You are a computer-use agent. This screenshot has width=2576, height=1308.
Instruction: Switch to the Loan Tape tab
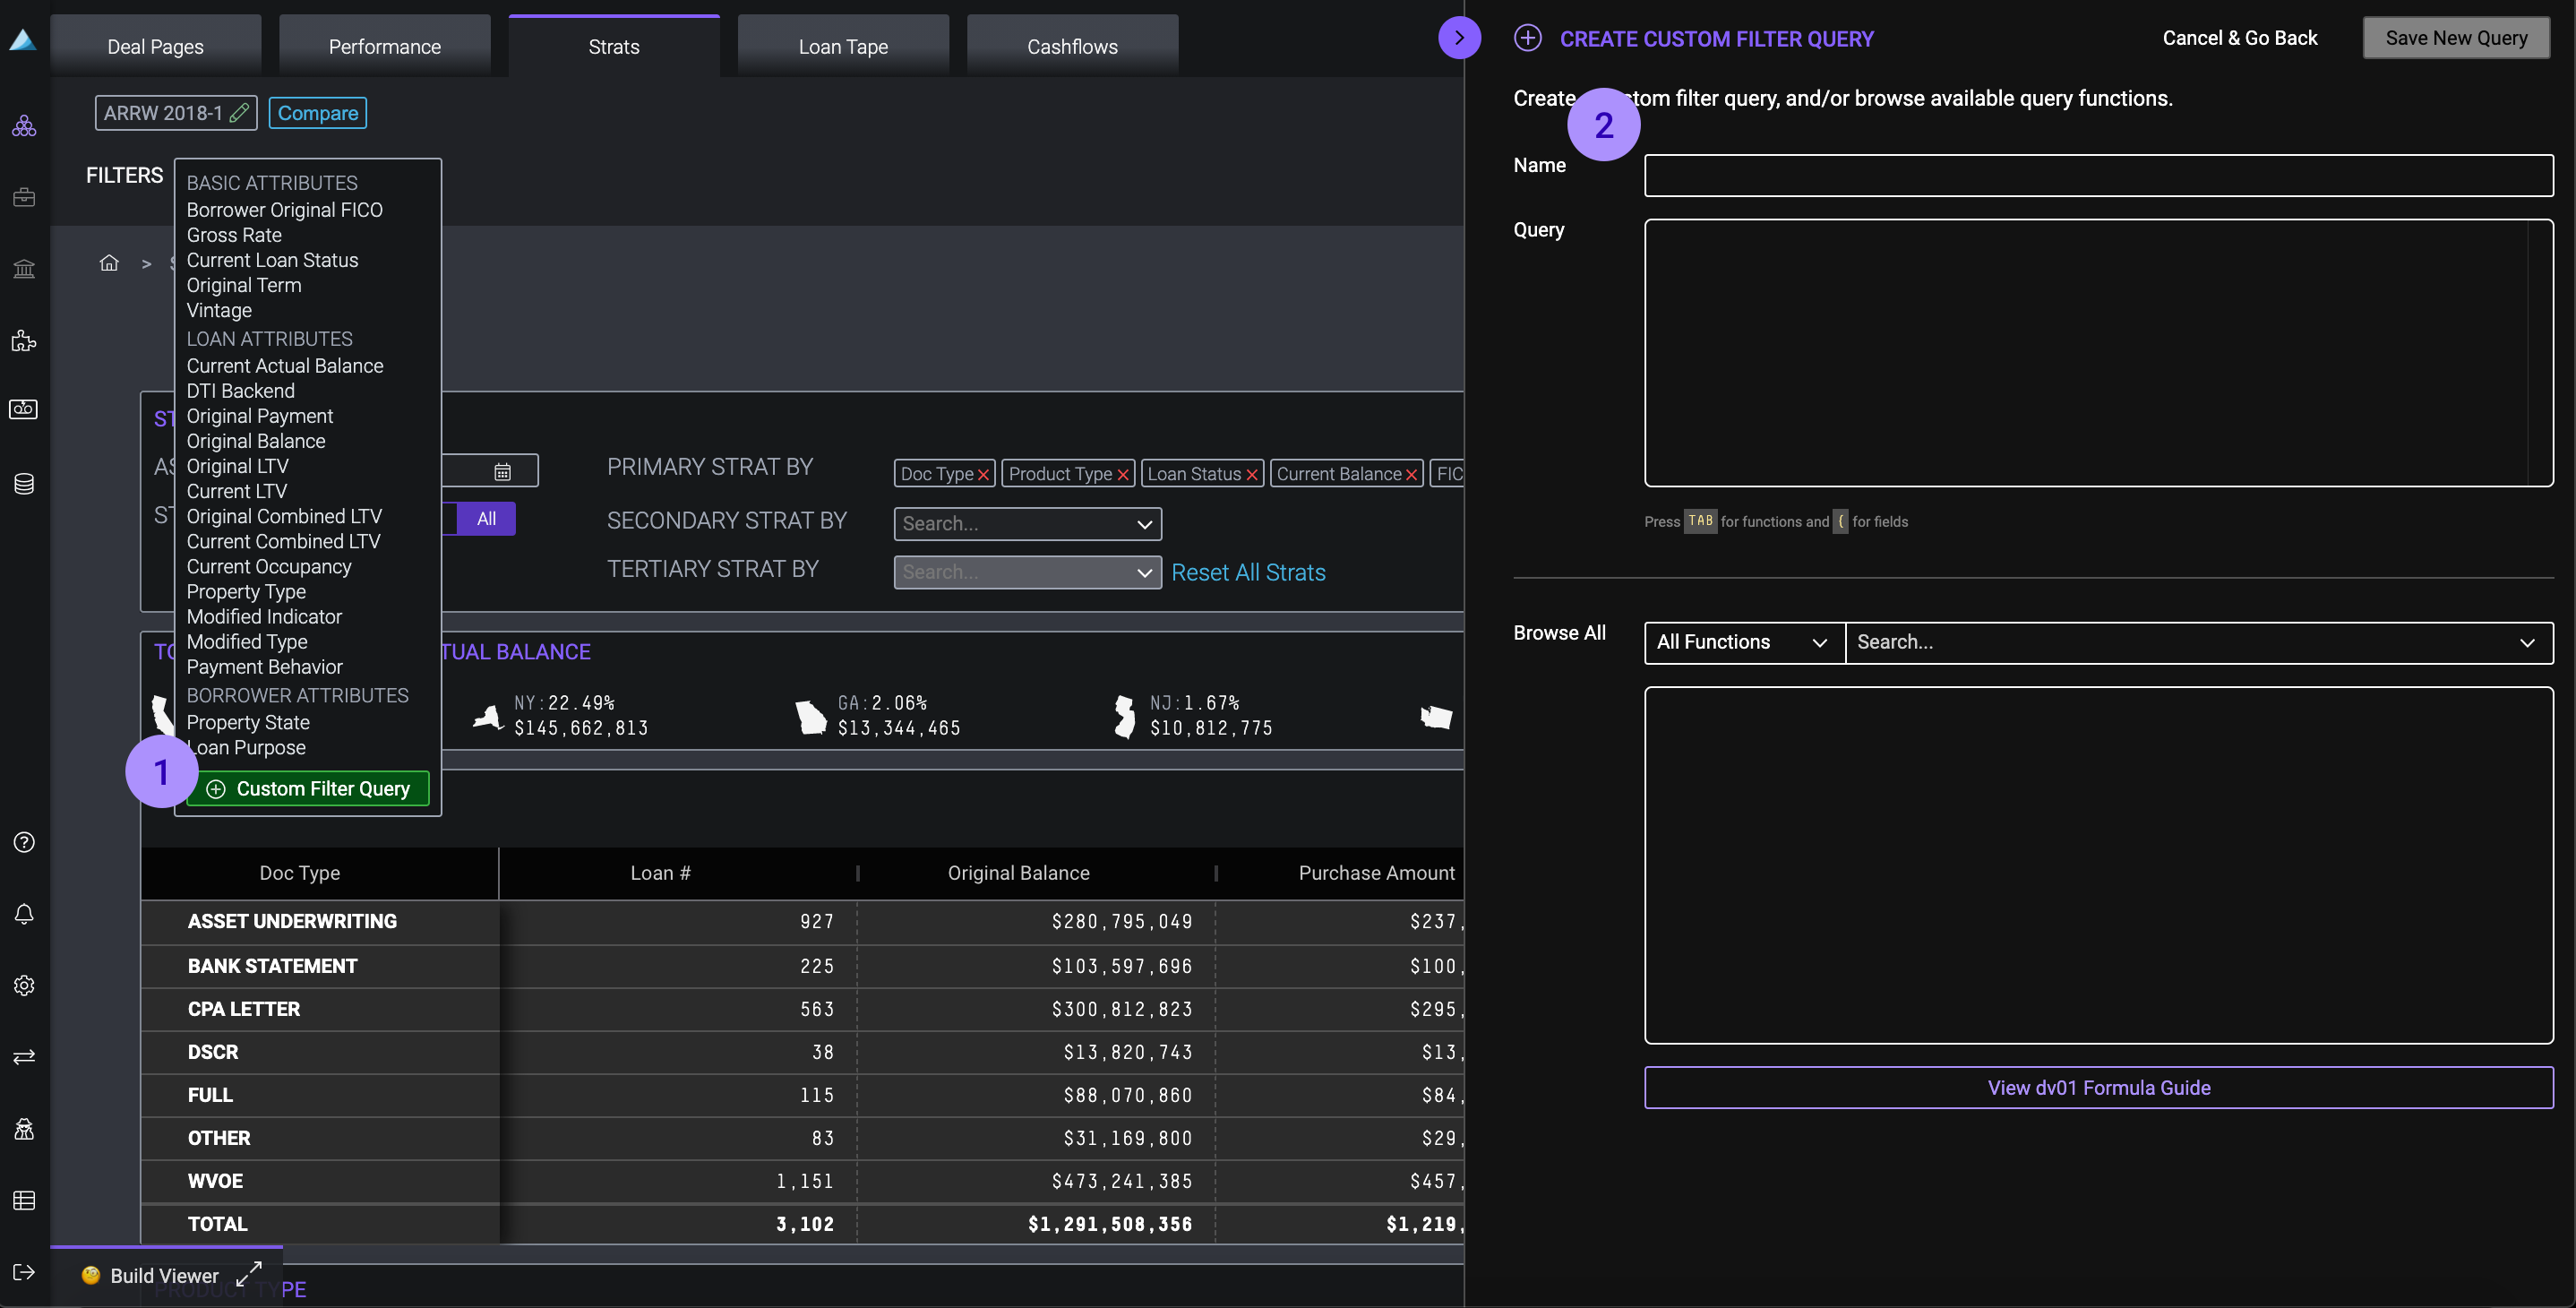pyautogui.click(x=843, y=46)
